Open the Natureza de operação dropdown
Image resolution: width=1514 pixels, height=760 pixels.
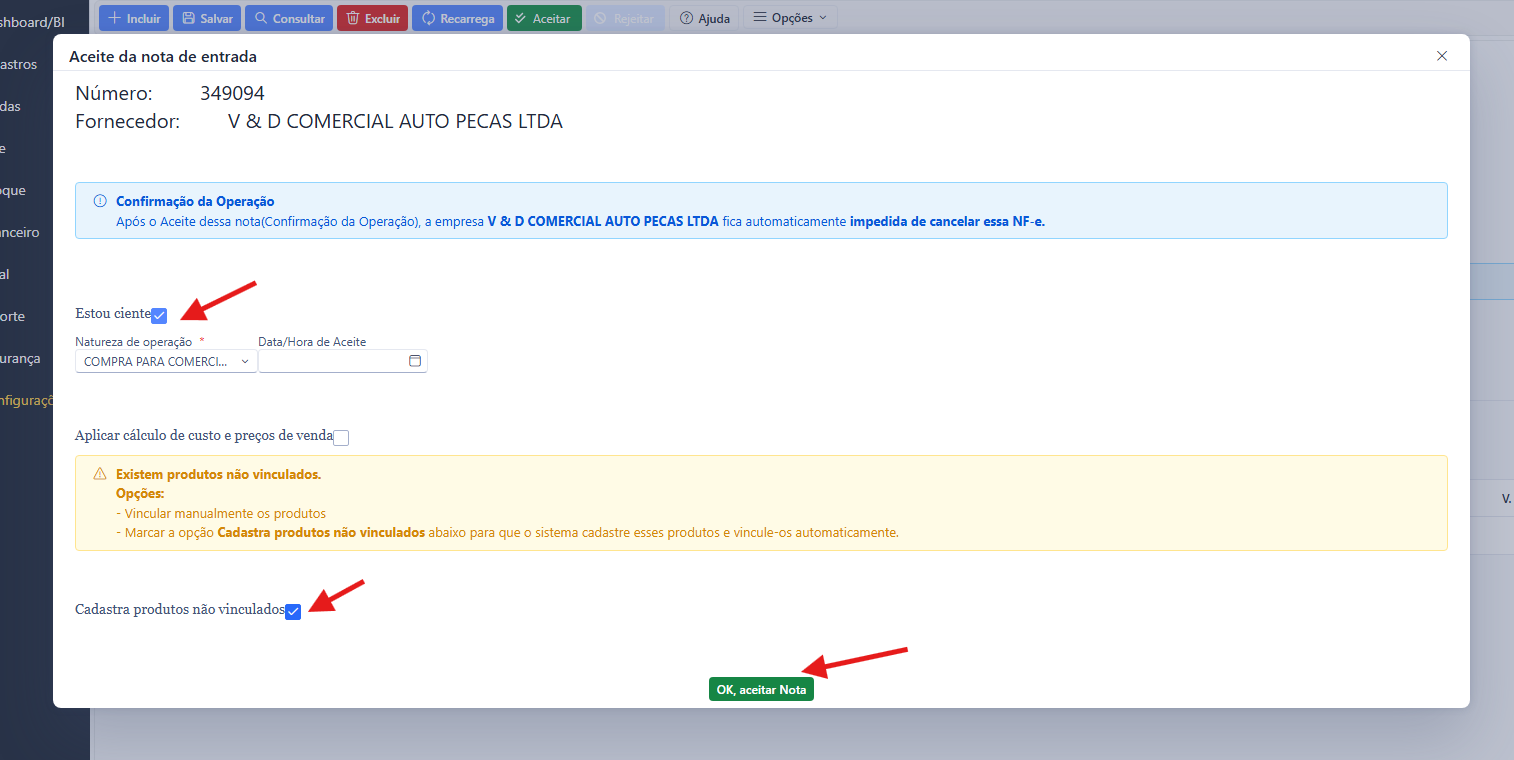166,361
